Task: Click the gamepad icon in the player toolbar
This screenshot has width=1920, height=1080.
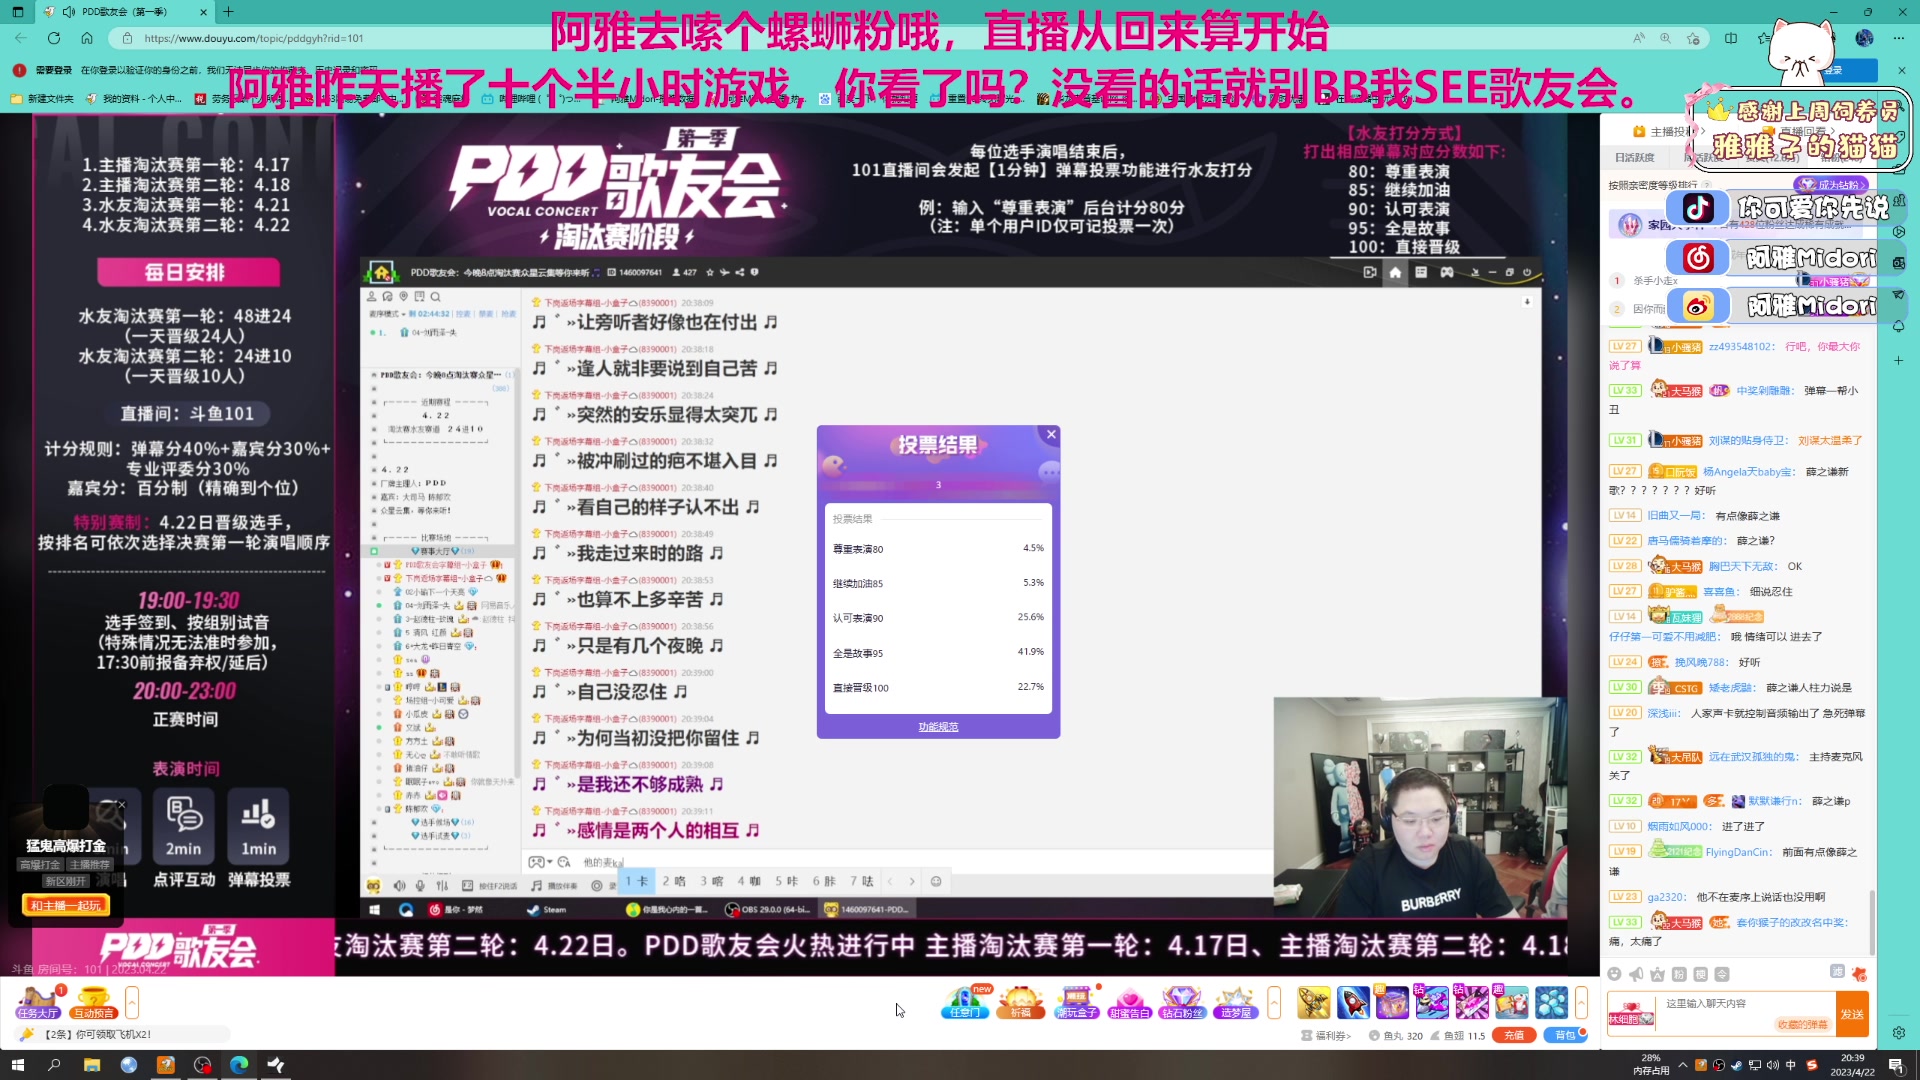Action: 1447,272
